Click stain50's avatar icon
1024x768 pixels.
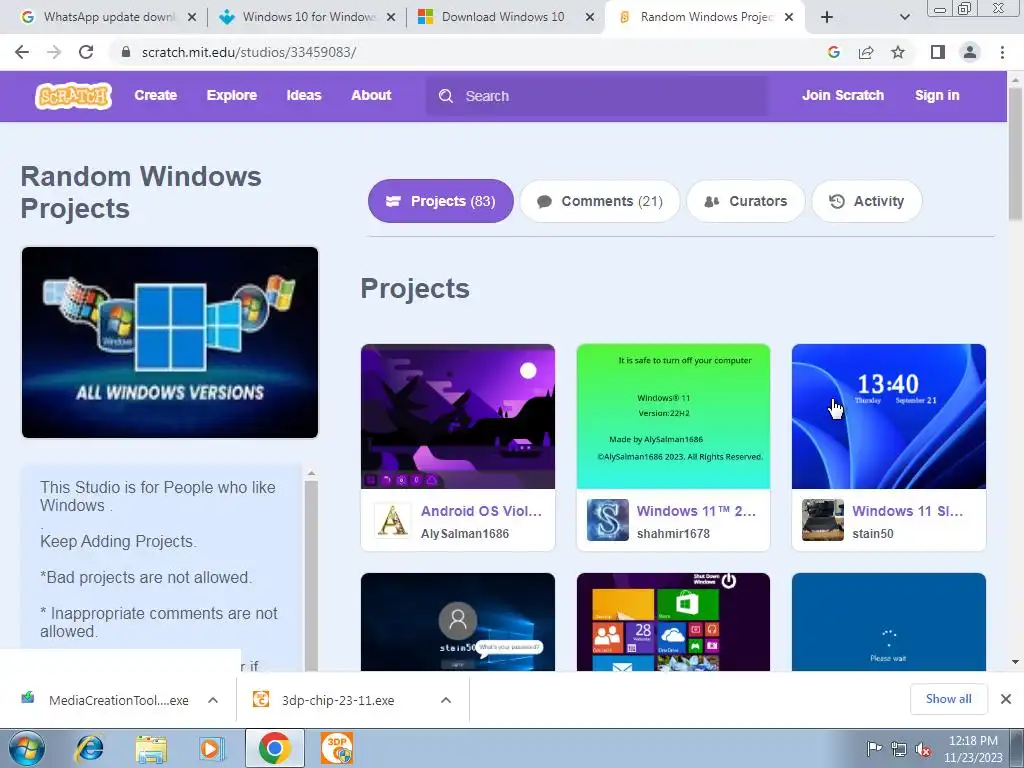click(x=823, y=520)
